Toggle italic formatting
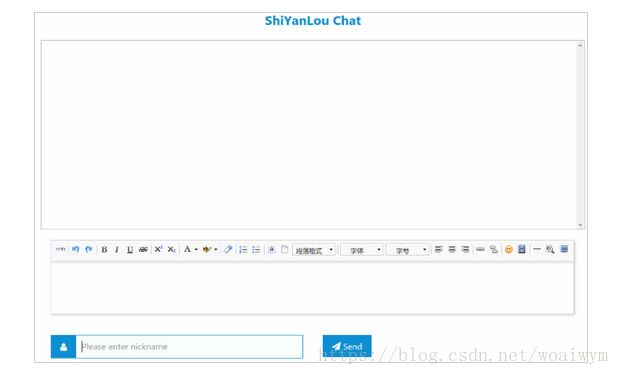This screenshot has width=619, height=375. [116, 249]
